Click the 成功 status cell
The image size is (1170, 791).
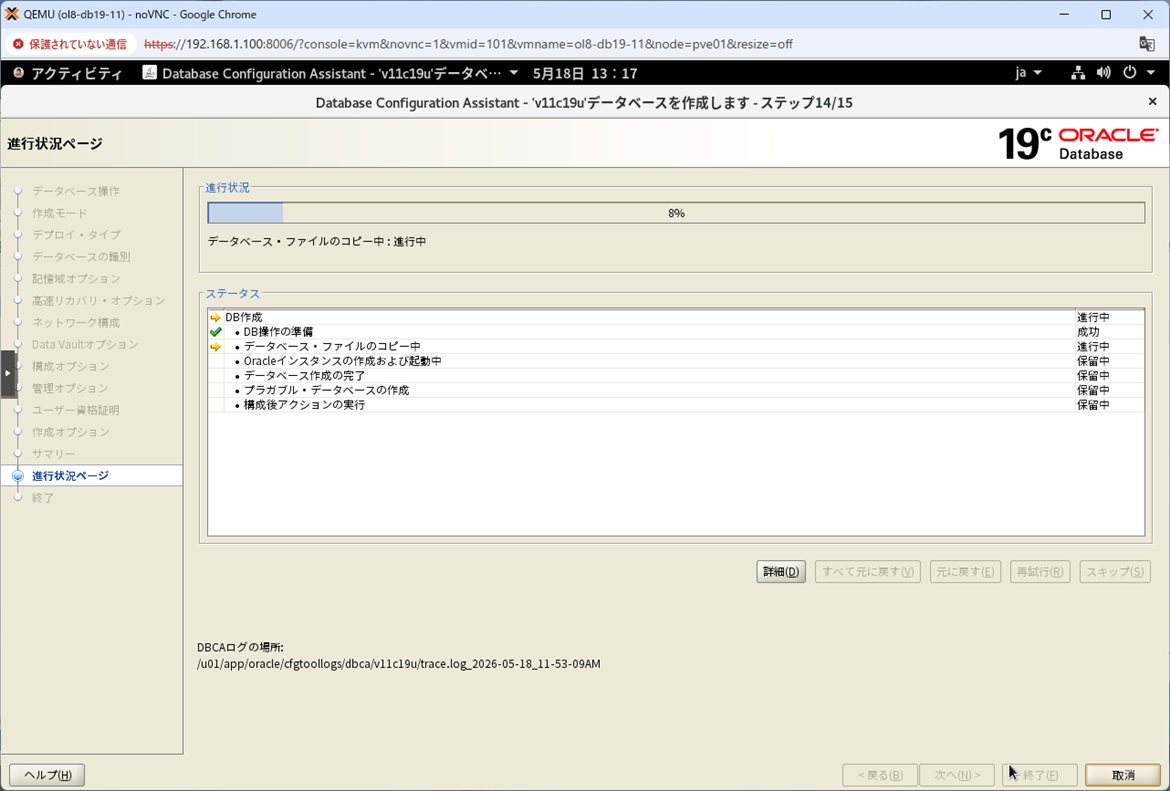point(1109,331)
